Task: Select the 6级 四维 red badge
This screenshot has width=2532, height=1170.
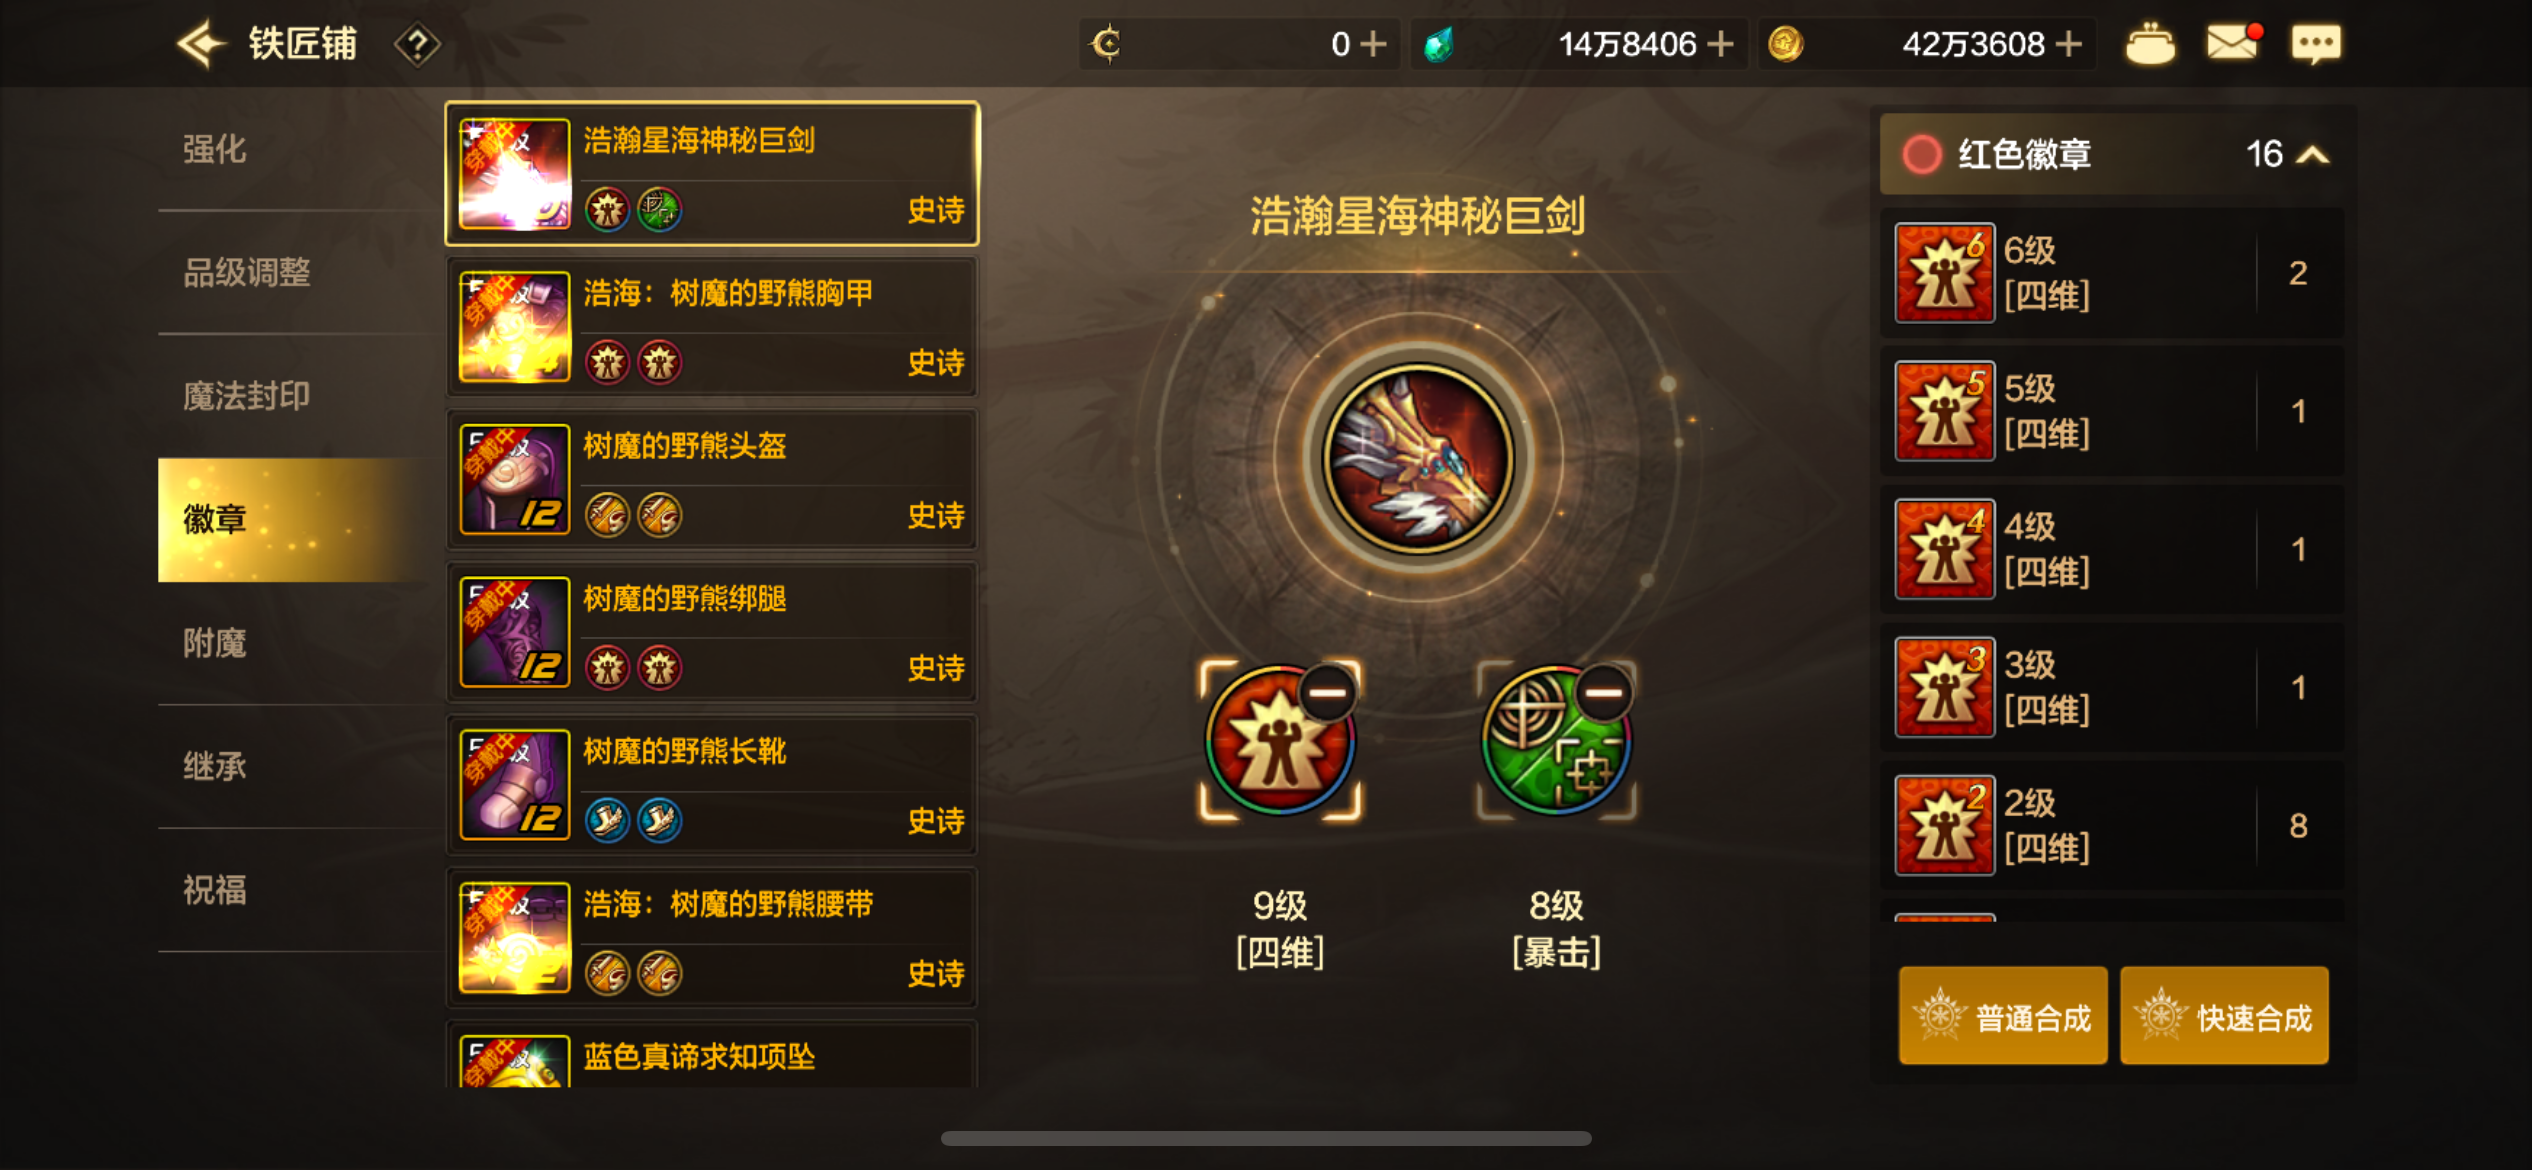Action: (2112, 273)
